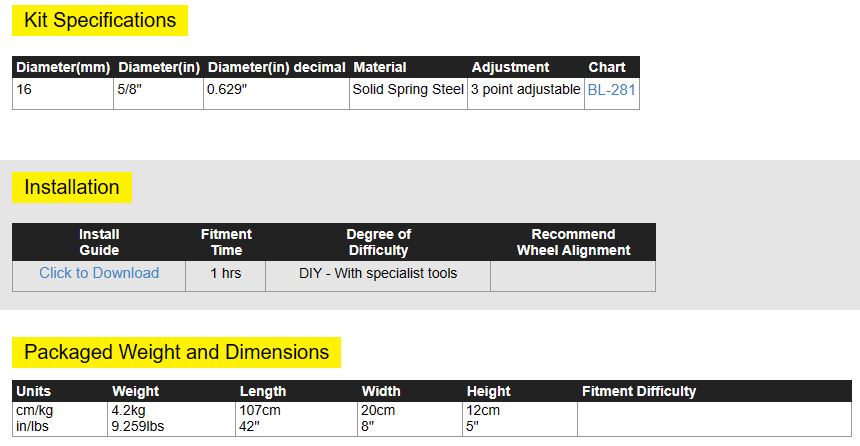Screen dimensions: 860x446
Task: Click the Recommend Wheel Alignment header
Action: [x=573, y=242]
